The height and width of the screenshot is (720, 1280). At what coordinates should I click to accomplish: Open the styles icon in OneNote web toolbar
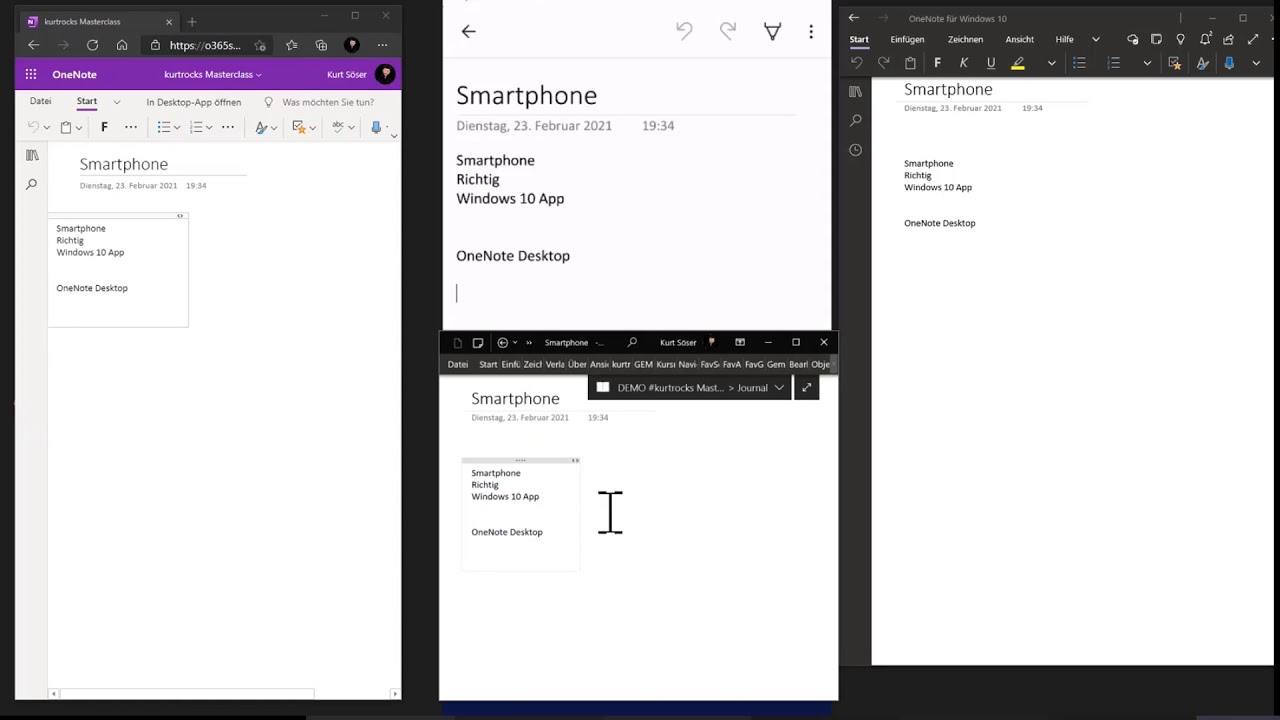(261, 127)
